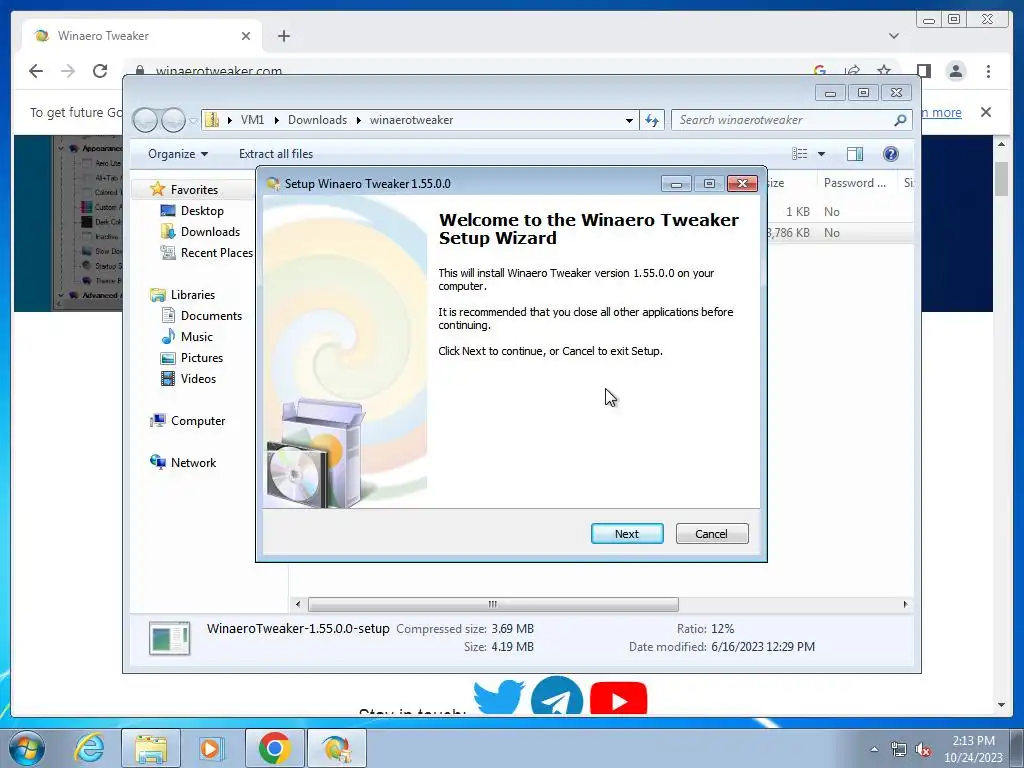This screenshot has width=1024, height=768.
Task: Launch Internet Explorer from the taskbar
Action: (x=89, y=748)
